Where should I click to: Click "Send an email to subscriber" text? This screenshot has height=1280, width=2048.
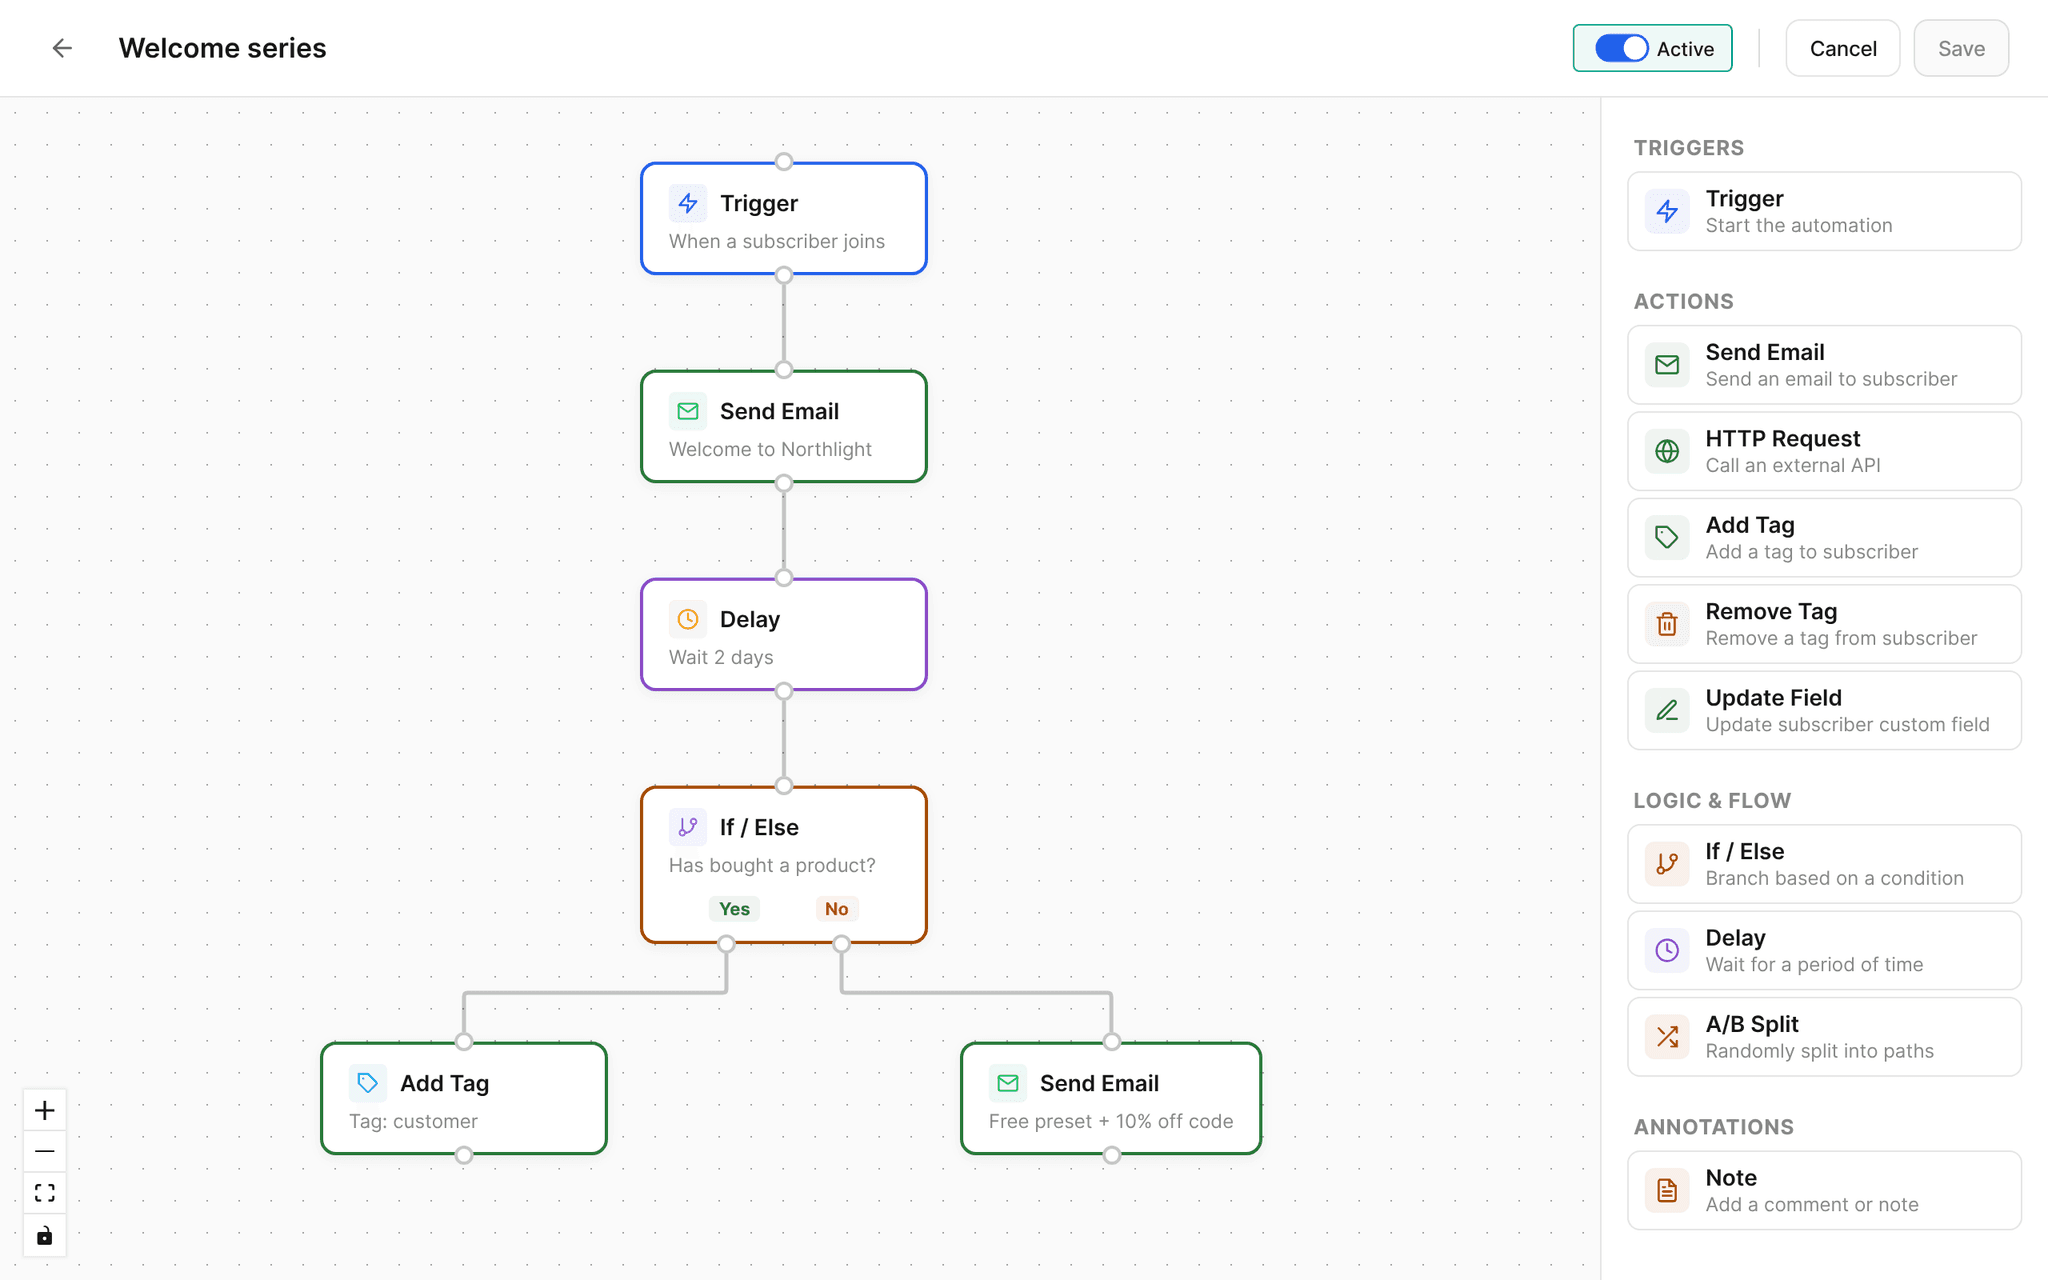point(1831,379)
